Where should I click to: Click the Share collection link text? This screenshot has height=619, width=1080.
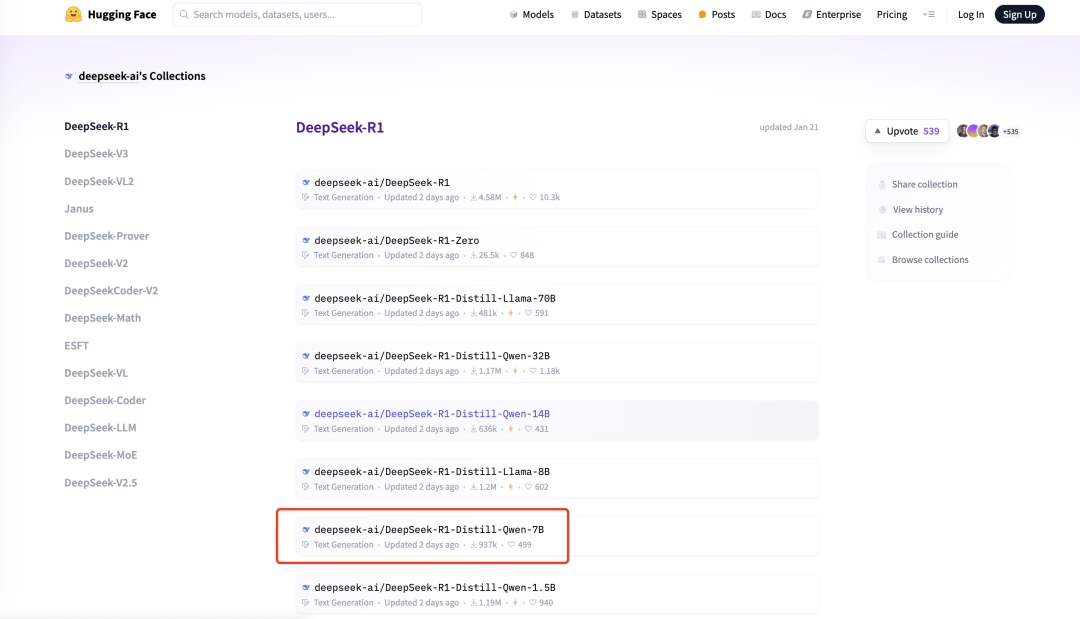[924, 185]
